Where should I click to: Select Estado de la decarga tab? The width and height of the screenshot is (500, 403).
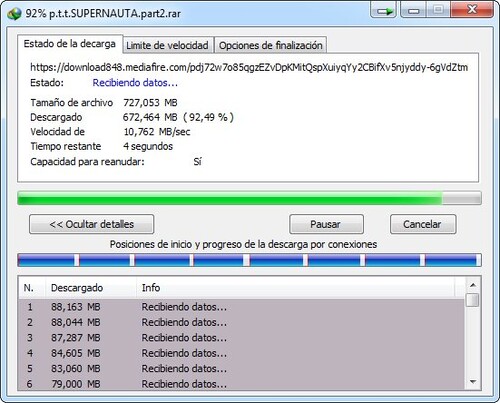[70, 44]
